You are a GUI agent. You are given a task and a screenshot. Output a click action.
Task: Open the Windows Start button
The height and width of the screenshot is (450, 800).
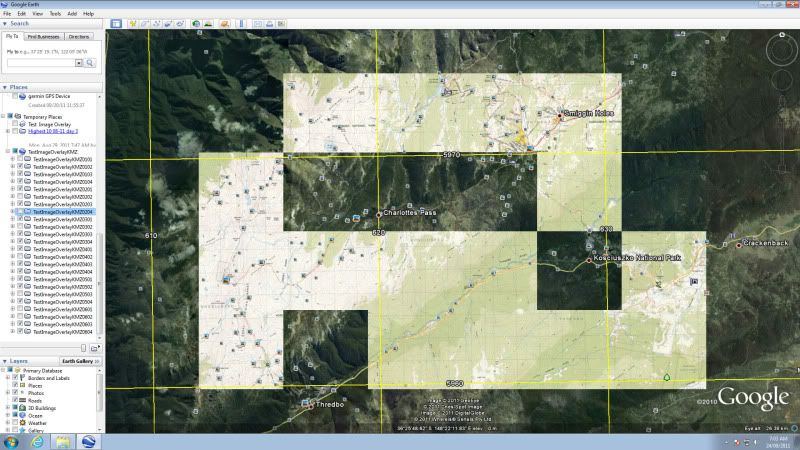tap(11, 442)
